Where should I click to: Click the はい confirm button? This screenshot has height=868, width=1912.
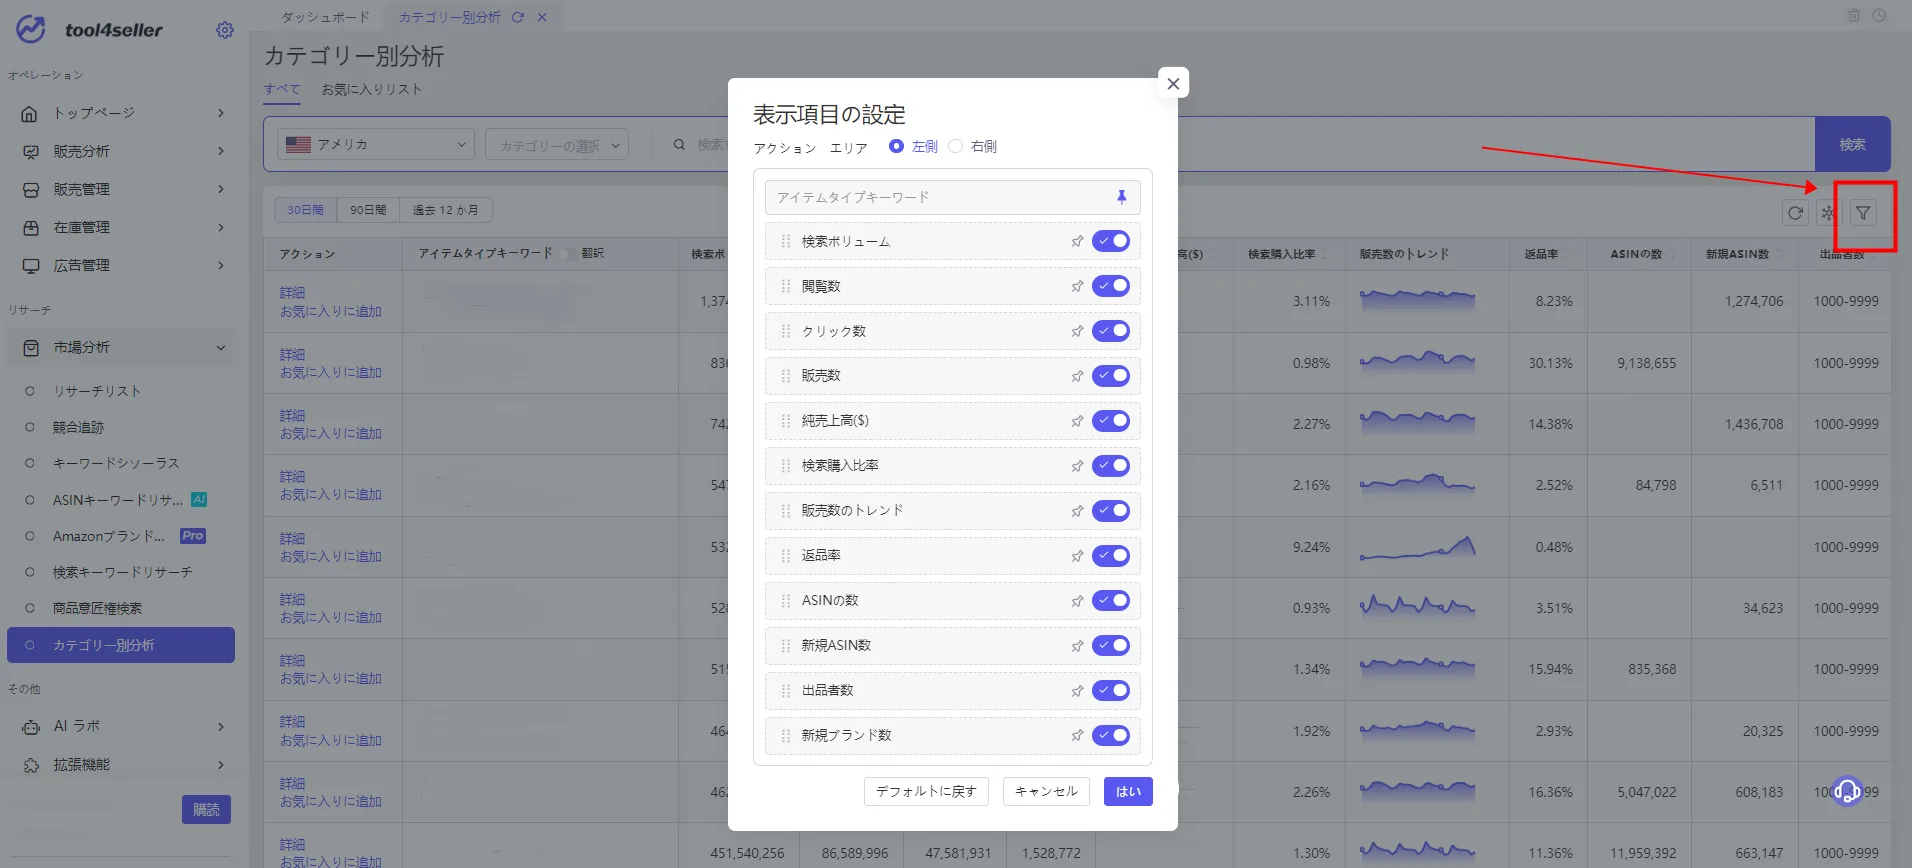(x=1128, y=791)
